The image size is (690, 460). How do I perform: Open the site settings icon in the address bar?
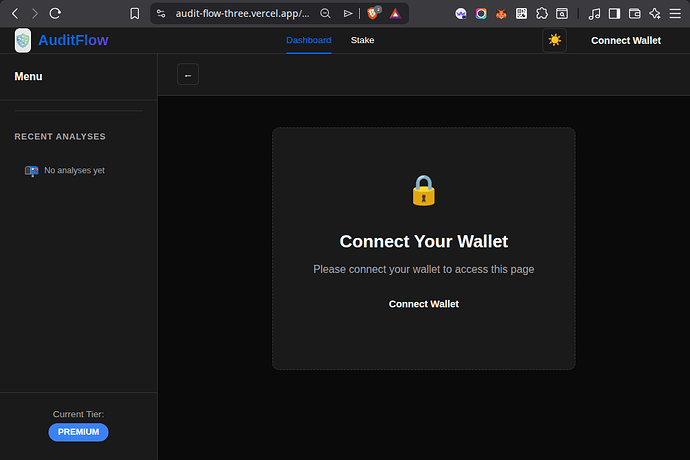click(161, 14)
